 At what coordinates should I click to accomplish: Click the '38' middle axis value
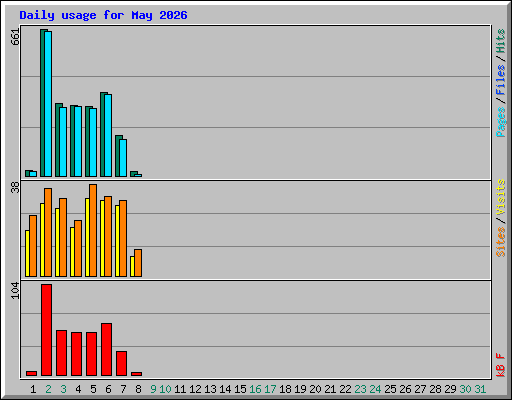15,187
